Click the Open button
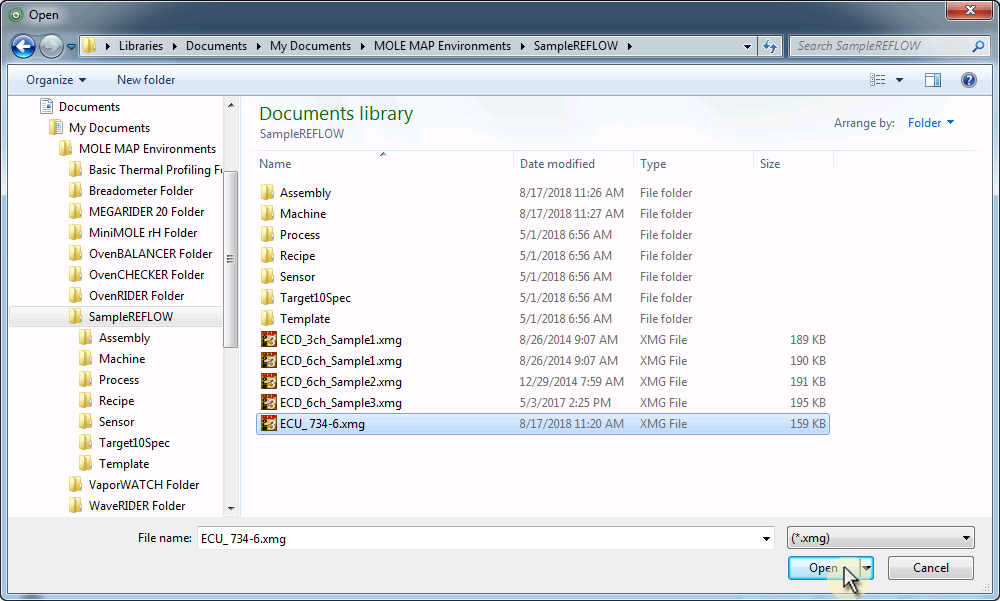1000x601 pixels. [823, 568]
